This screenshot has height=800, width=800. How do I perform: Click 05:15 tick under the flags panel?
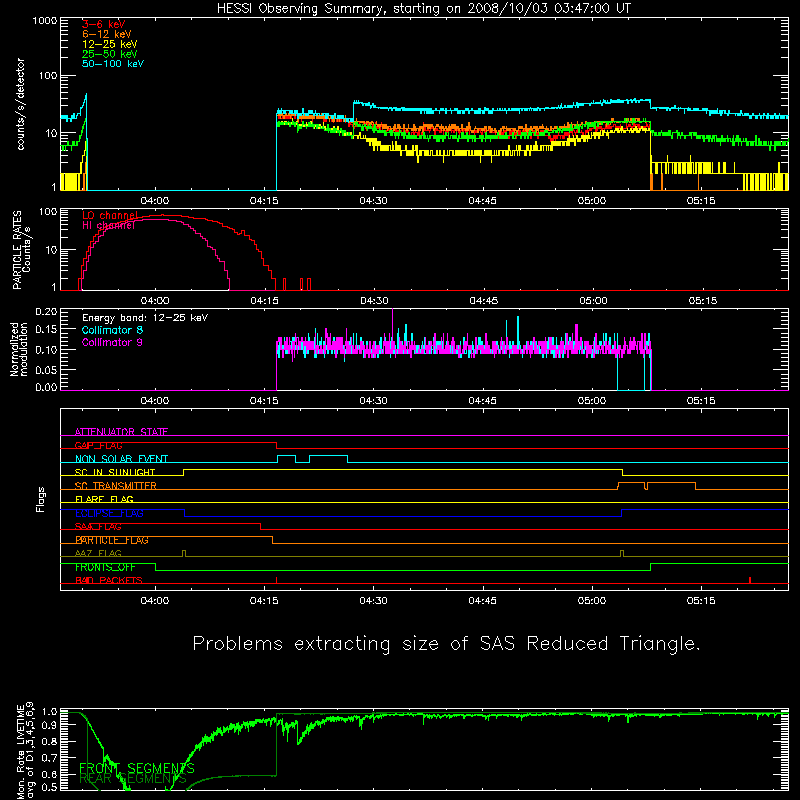[x=701, y=601]
